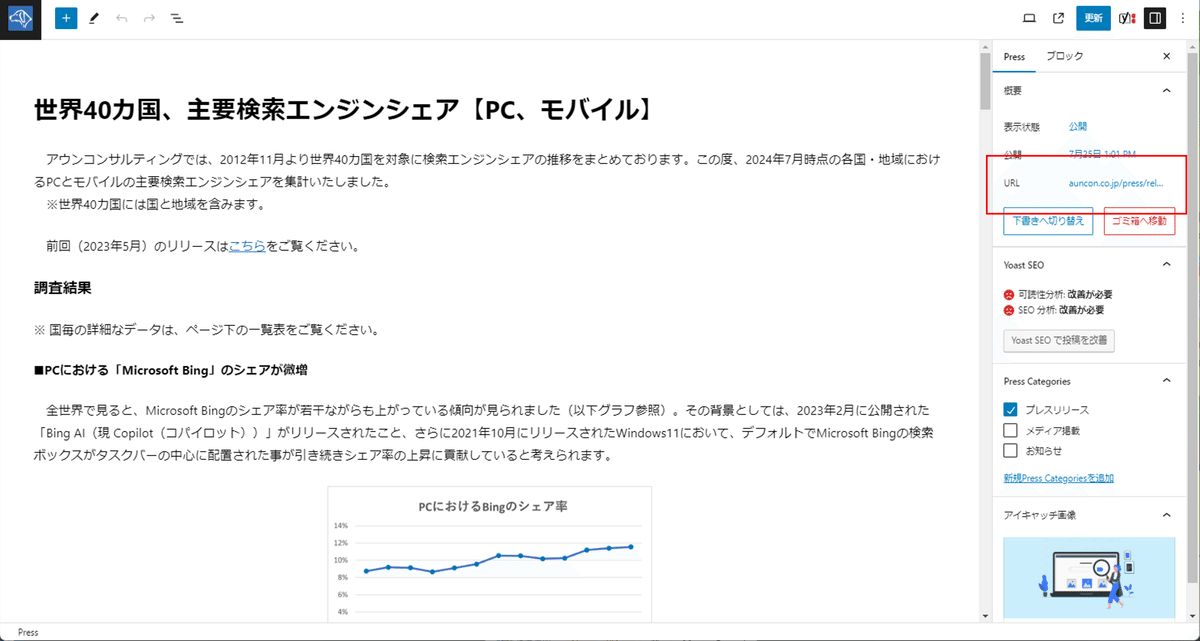
Task: Toggle the settings sidebar panel icon
Action: click(x=1154, y=18)
